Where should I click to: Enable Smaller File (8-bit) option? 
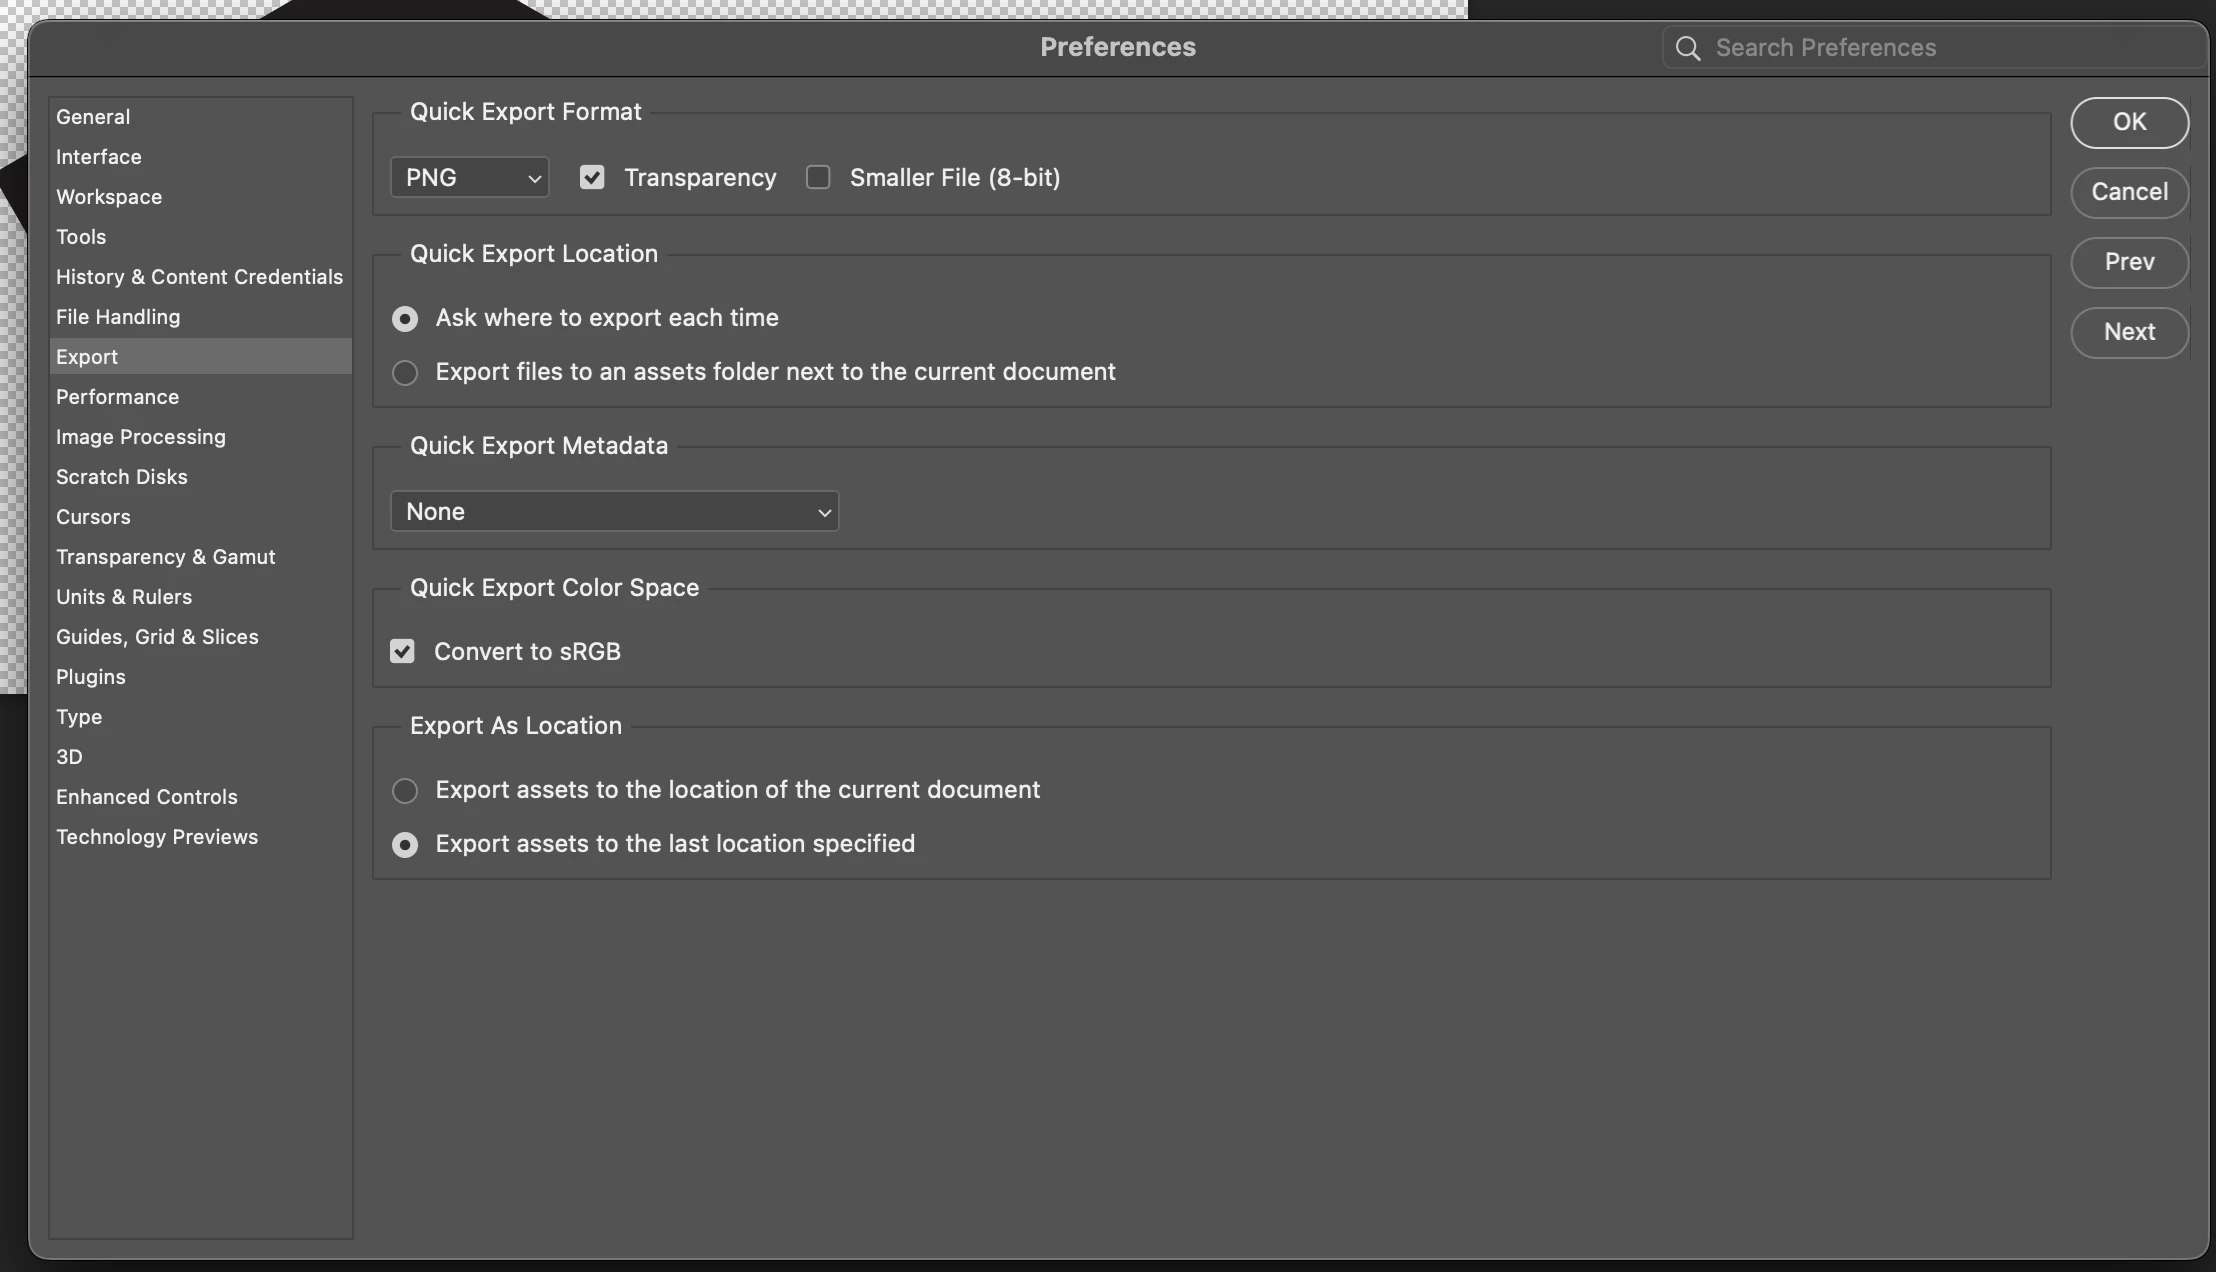point(818,178)
